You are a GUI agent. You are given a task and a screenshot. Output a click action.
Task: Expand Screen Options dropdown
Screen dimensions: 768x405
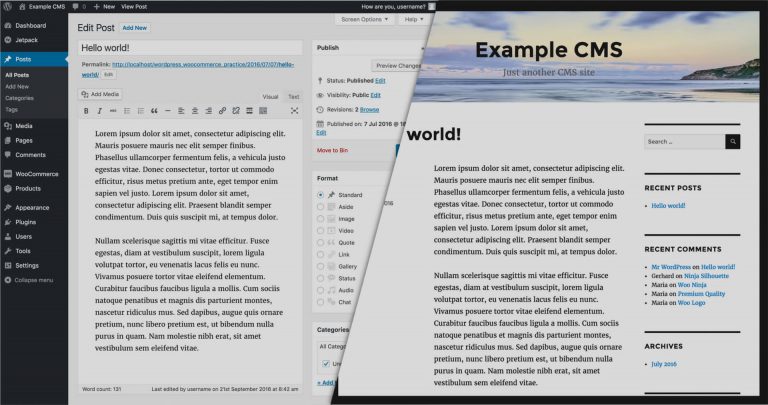click(x=364, y=20)
